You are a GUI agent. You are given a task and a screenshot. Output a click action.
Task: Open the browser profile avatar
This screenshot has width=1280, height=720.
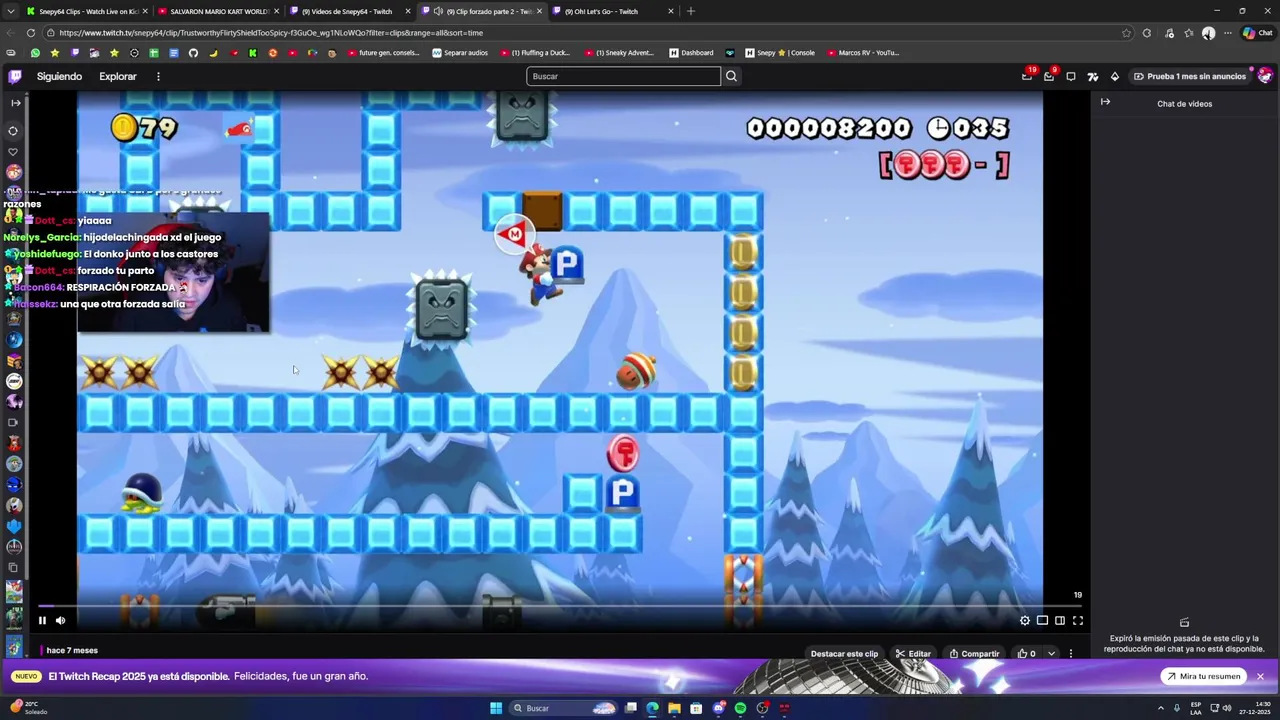coord(1208,33)
